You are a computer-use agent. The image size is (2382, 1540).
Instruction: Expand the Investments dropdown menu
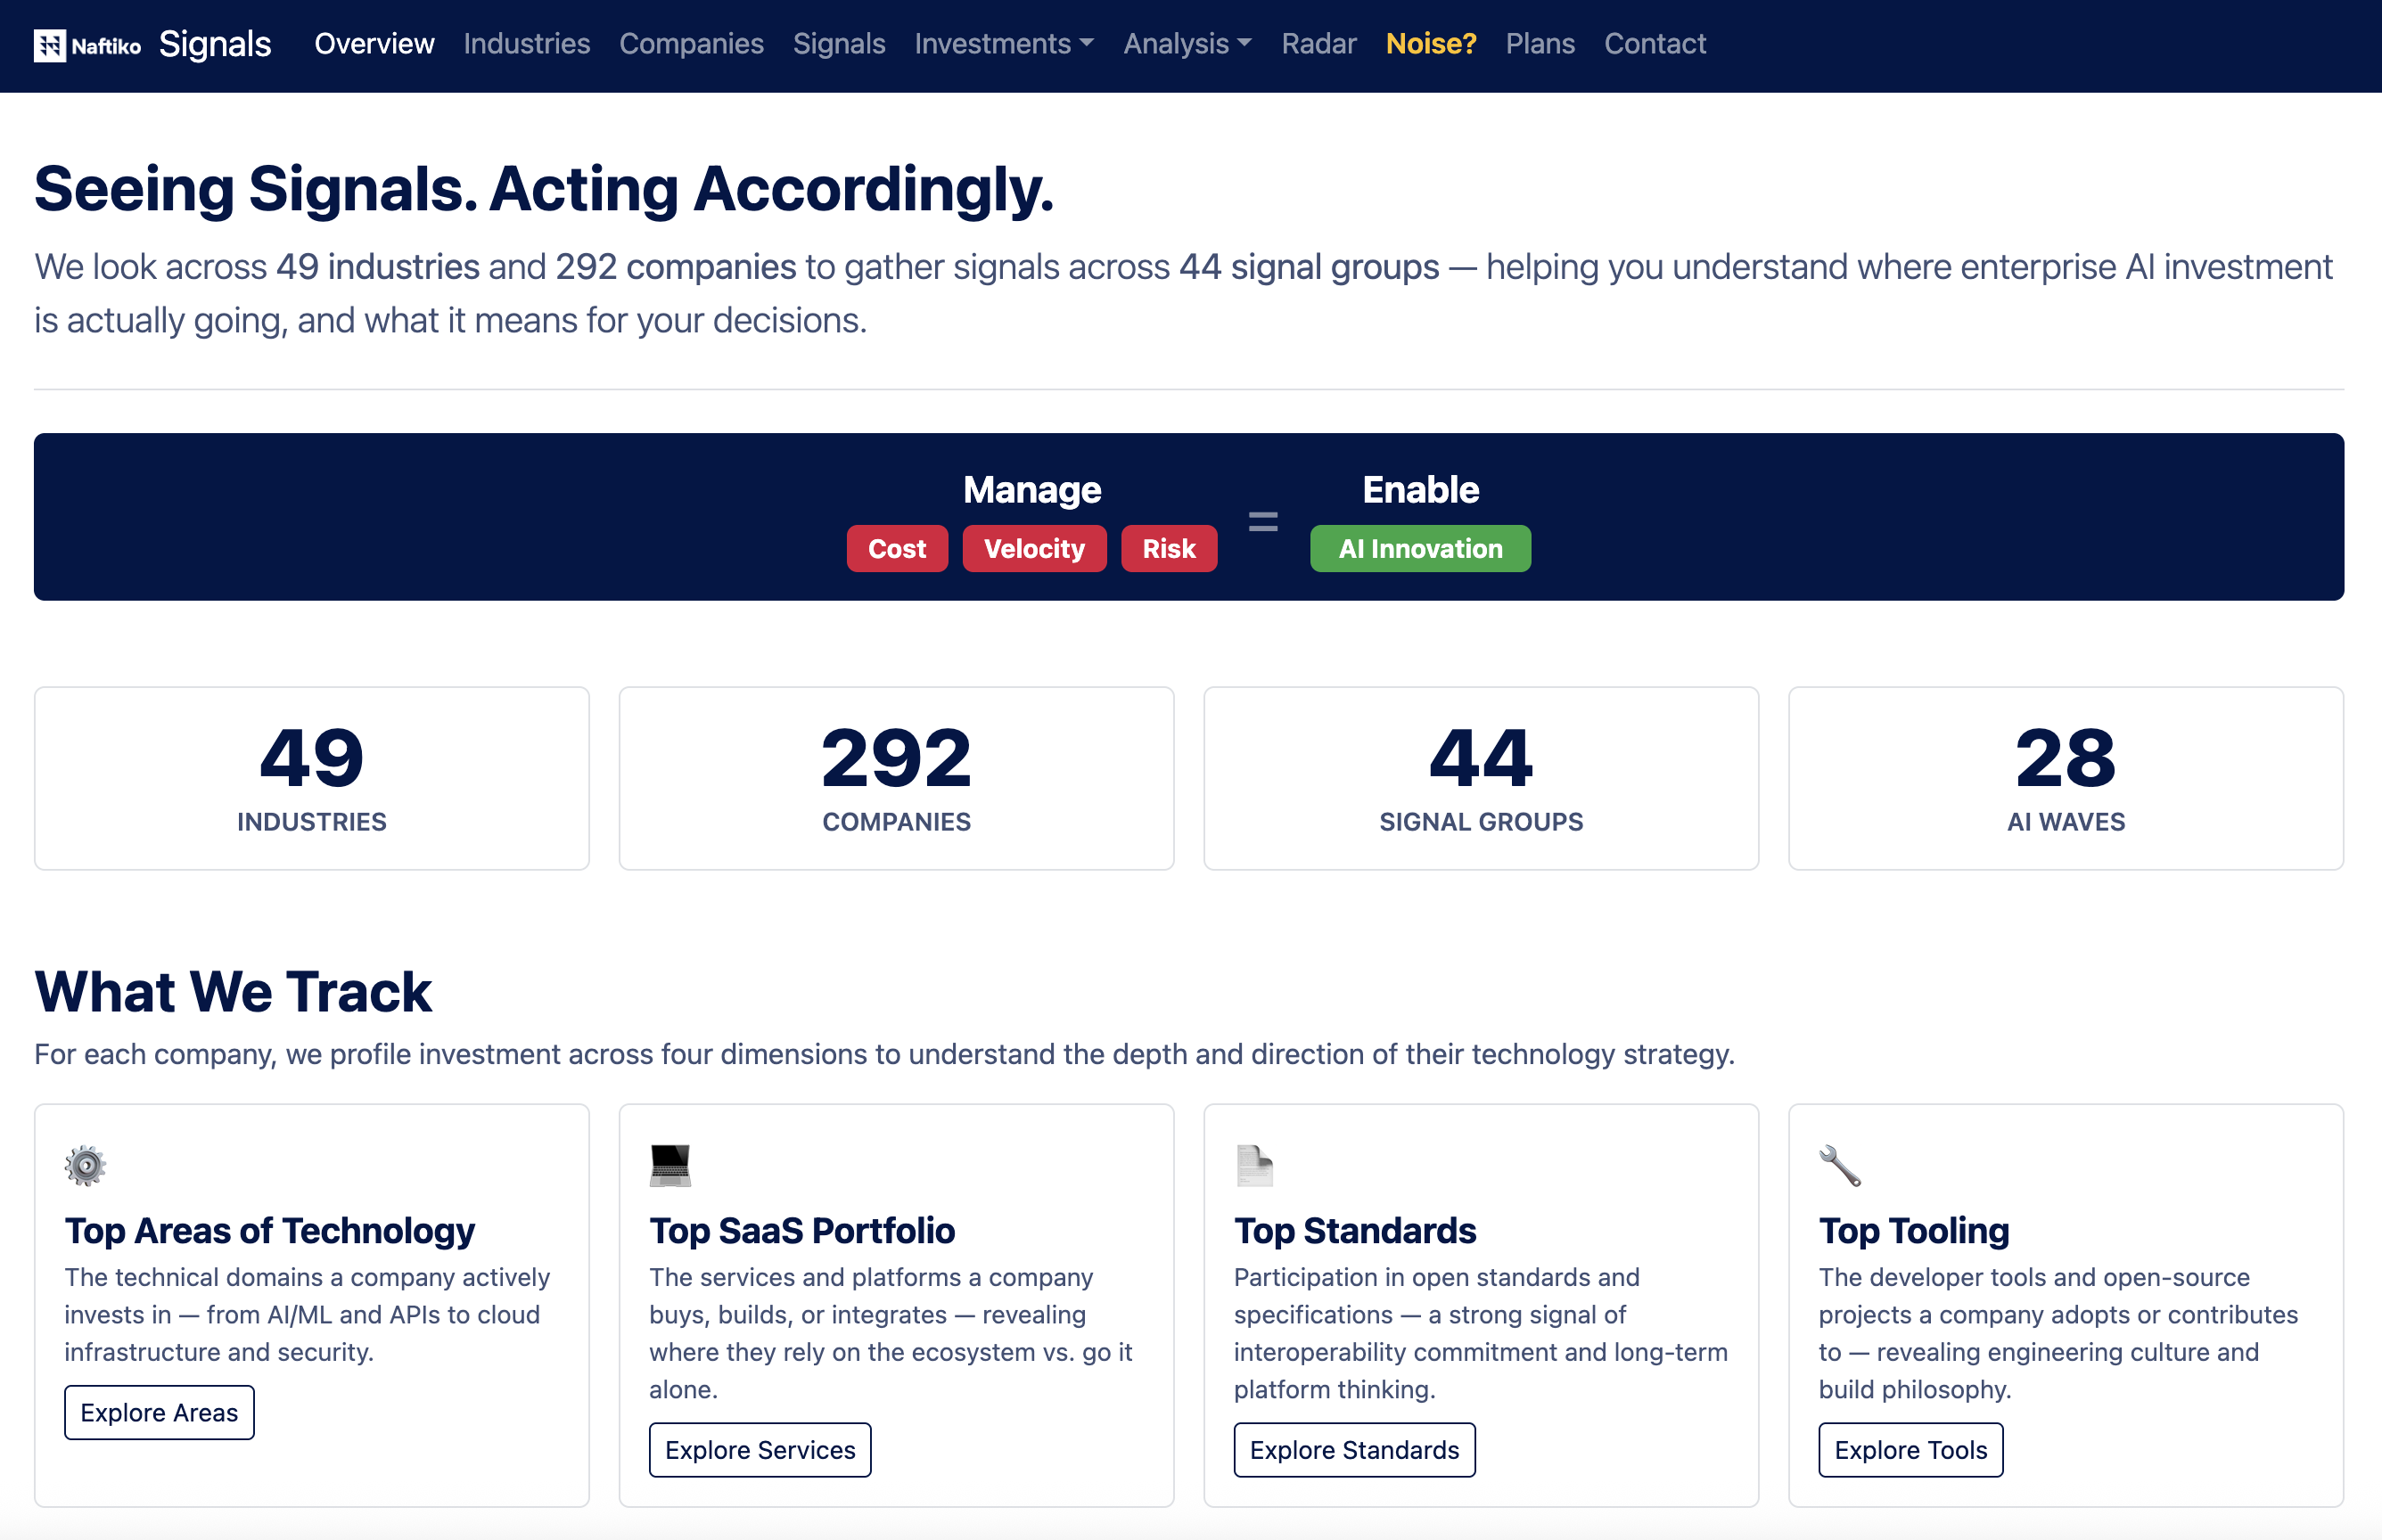pyautogui.click(x=1003, y=44)
